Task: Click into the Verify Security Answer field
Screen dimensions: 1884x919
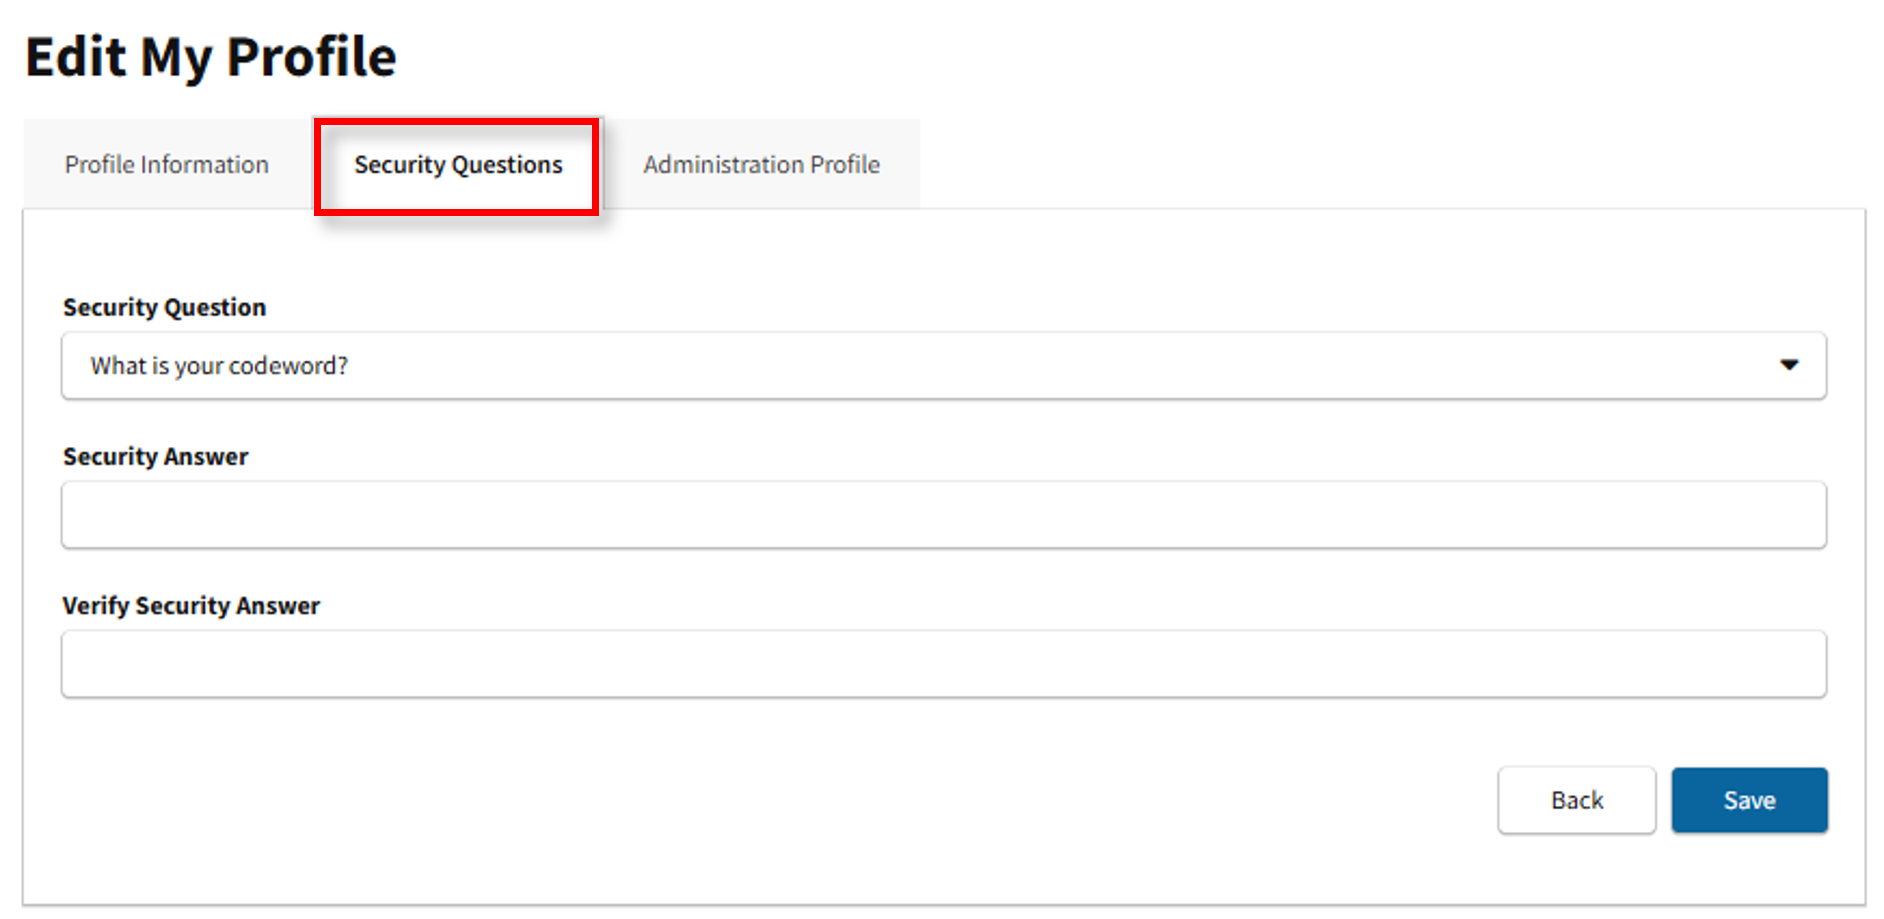Action: tap(943, 664)
